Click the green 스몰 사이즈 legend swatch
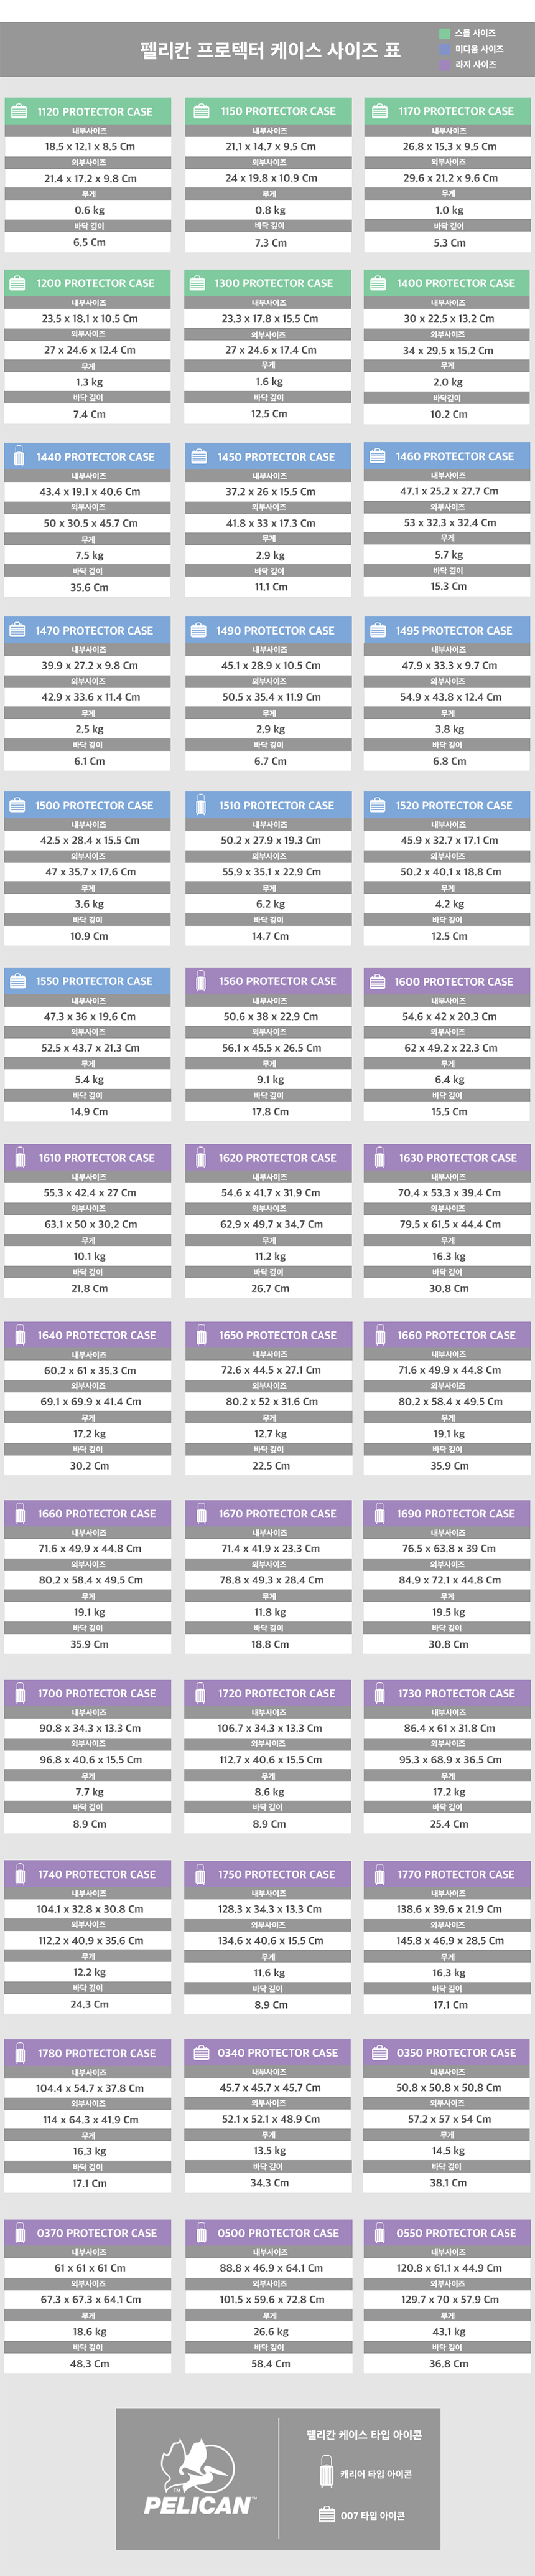Viewport: 535px width, 2576px height. coord(445,34)
